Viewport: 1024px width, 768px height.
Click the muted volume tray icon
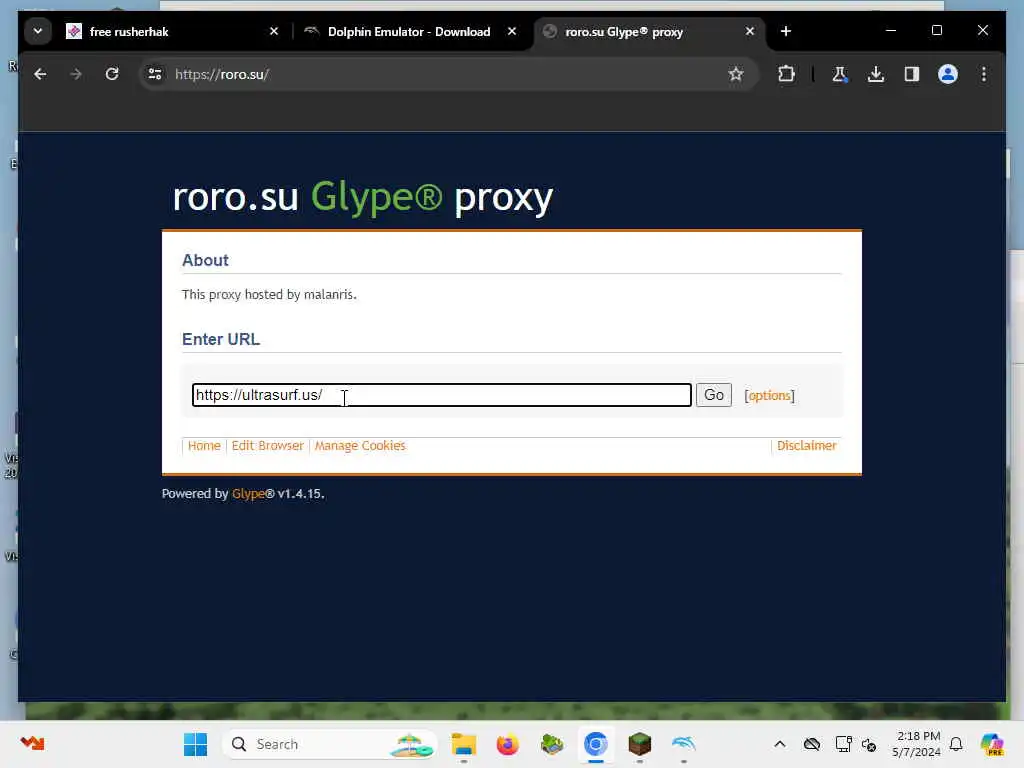click(x=869, y=744)
